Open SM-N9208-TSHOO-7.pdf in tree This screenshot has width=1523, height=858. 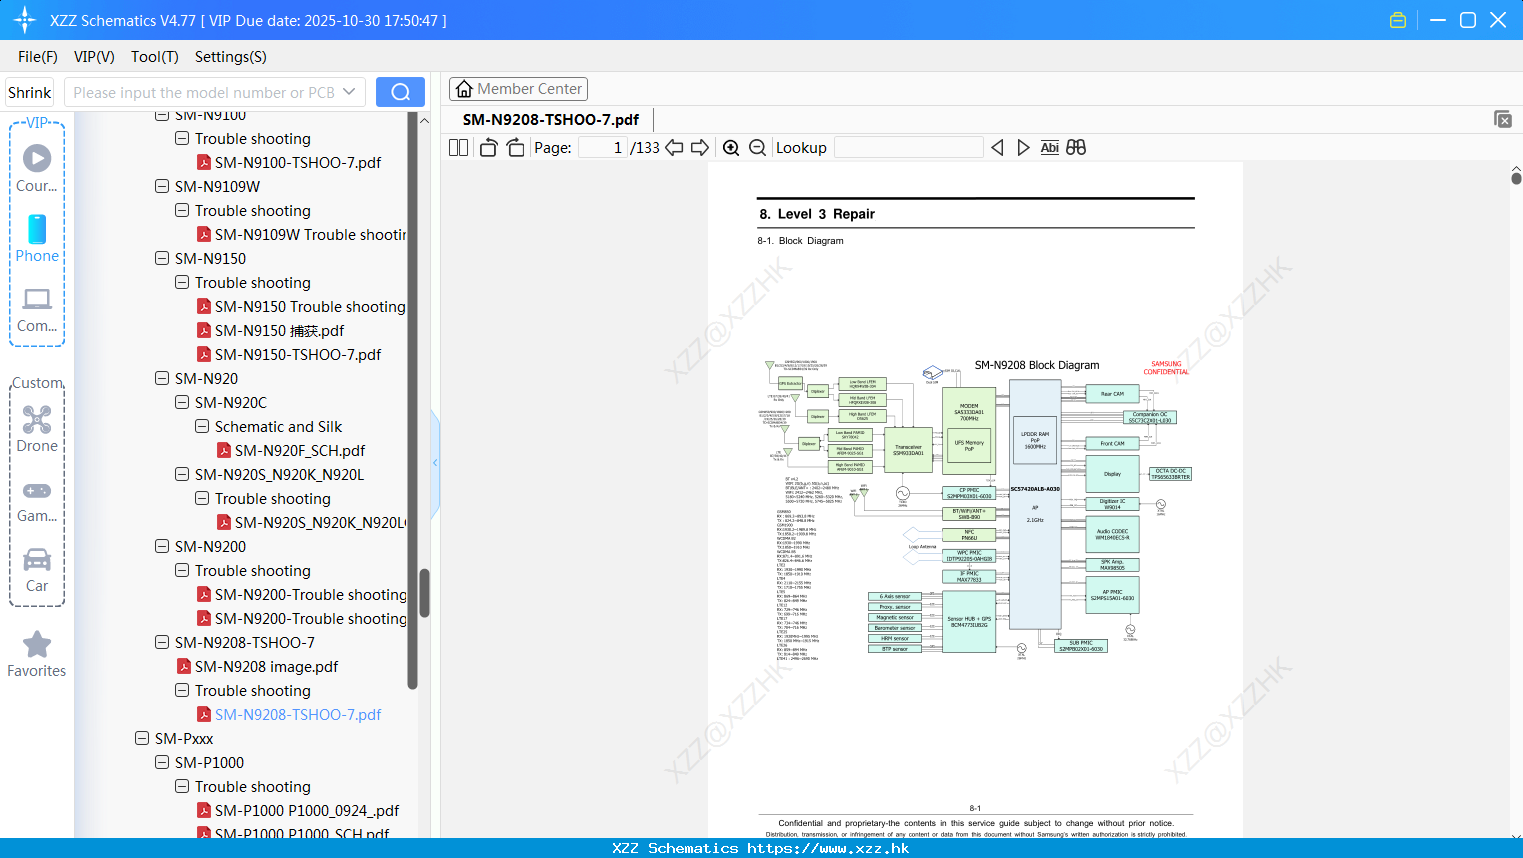coord(298,714)
